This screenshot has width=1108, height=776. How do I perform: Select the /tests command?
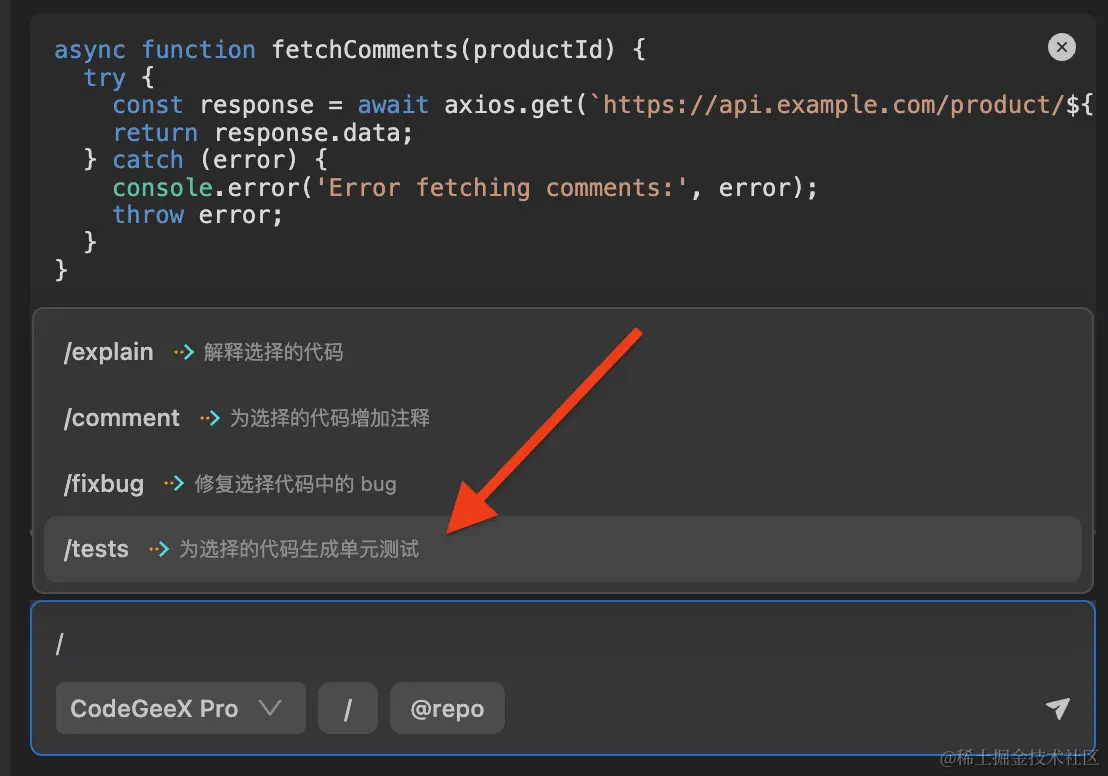tap(562, 549)
